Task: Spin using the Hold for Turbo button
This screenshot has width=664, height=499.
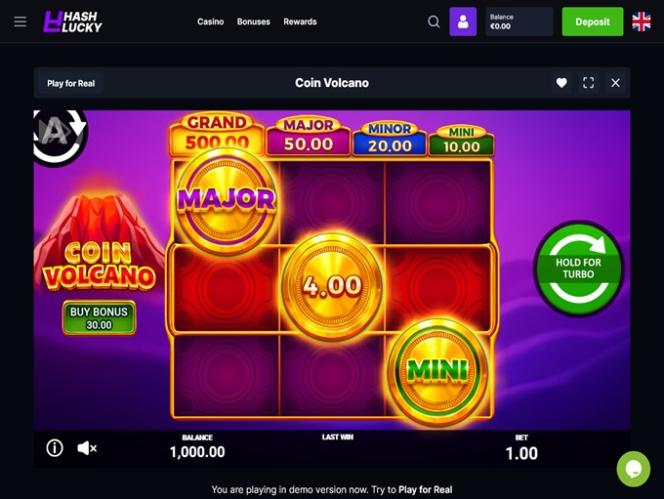Action: click(x=578, y=268)
